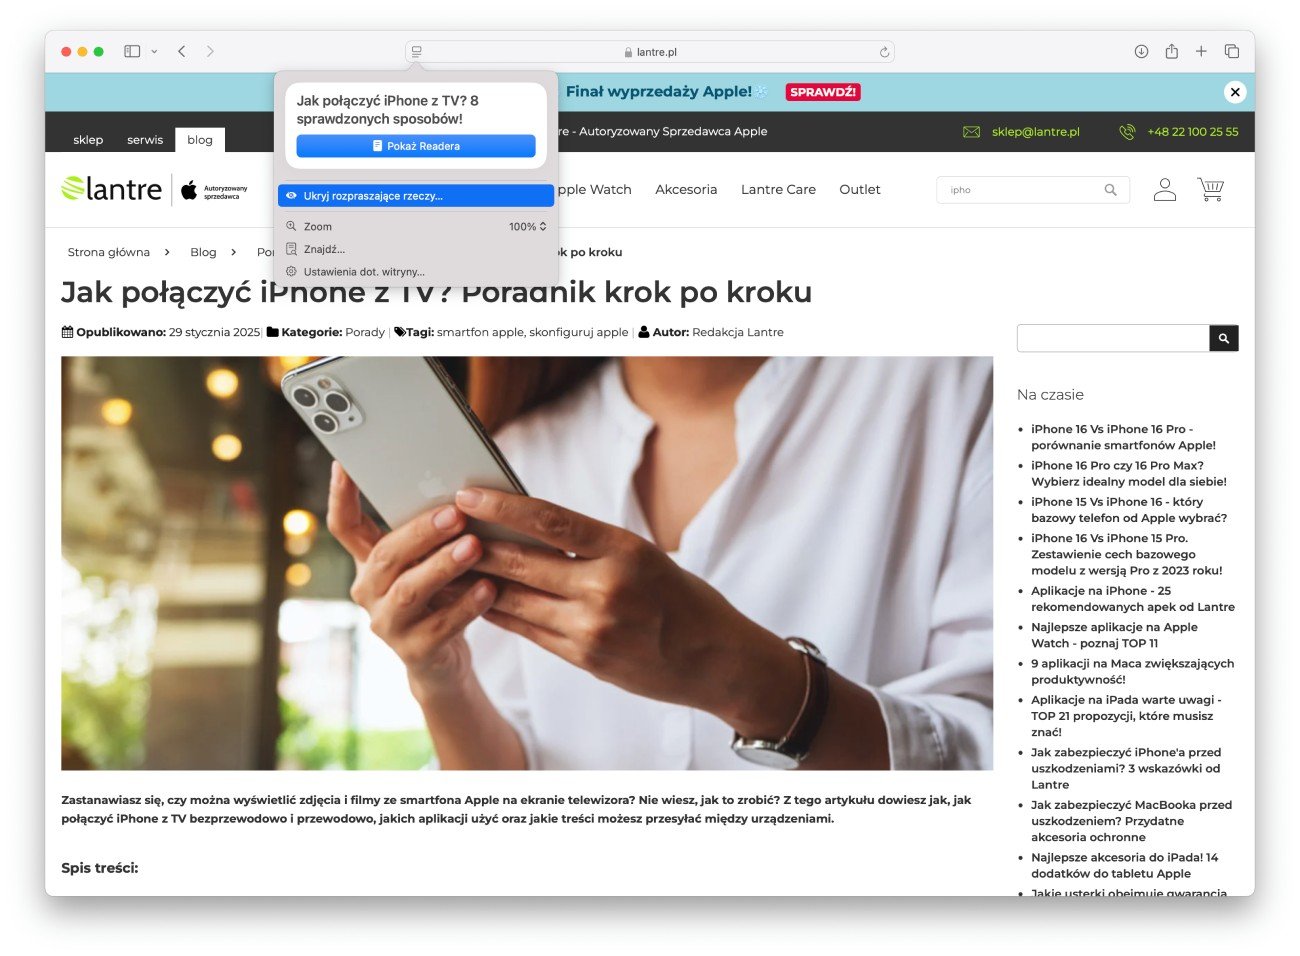1300x956 pixels.
Task: Click the envelope email icon
Action: point(971,132)
